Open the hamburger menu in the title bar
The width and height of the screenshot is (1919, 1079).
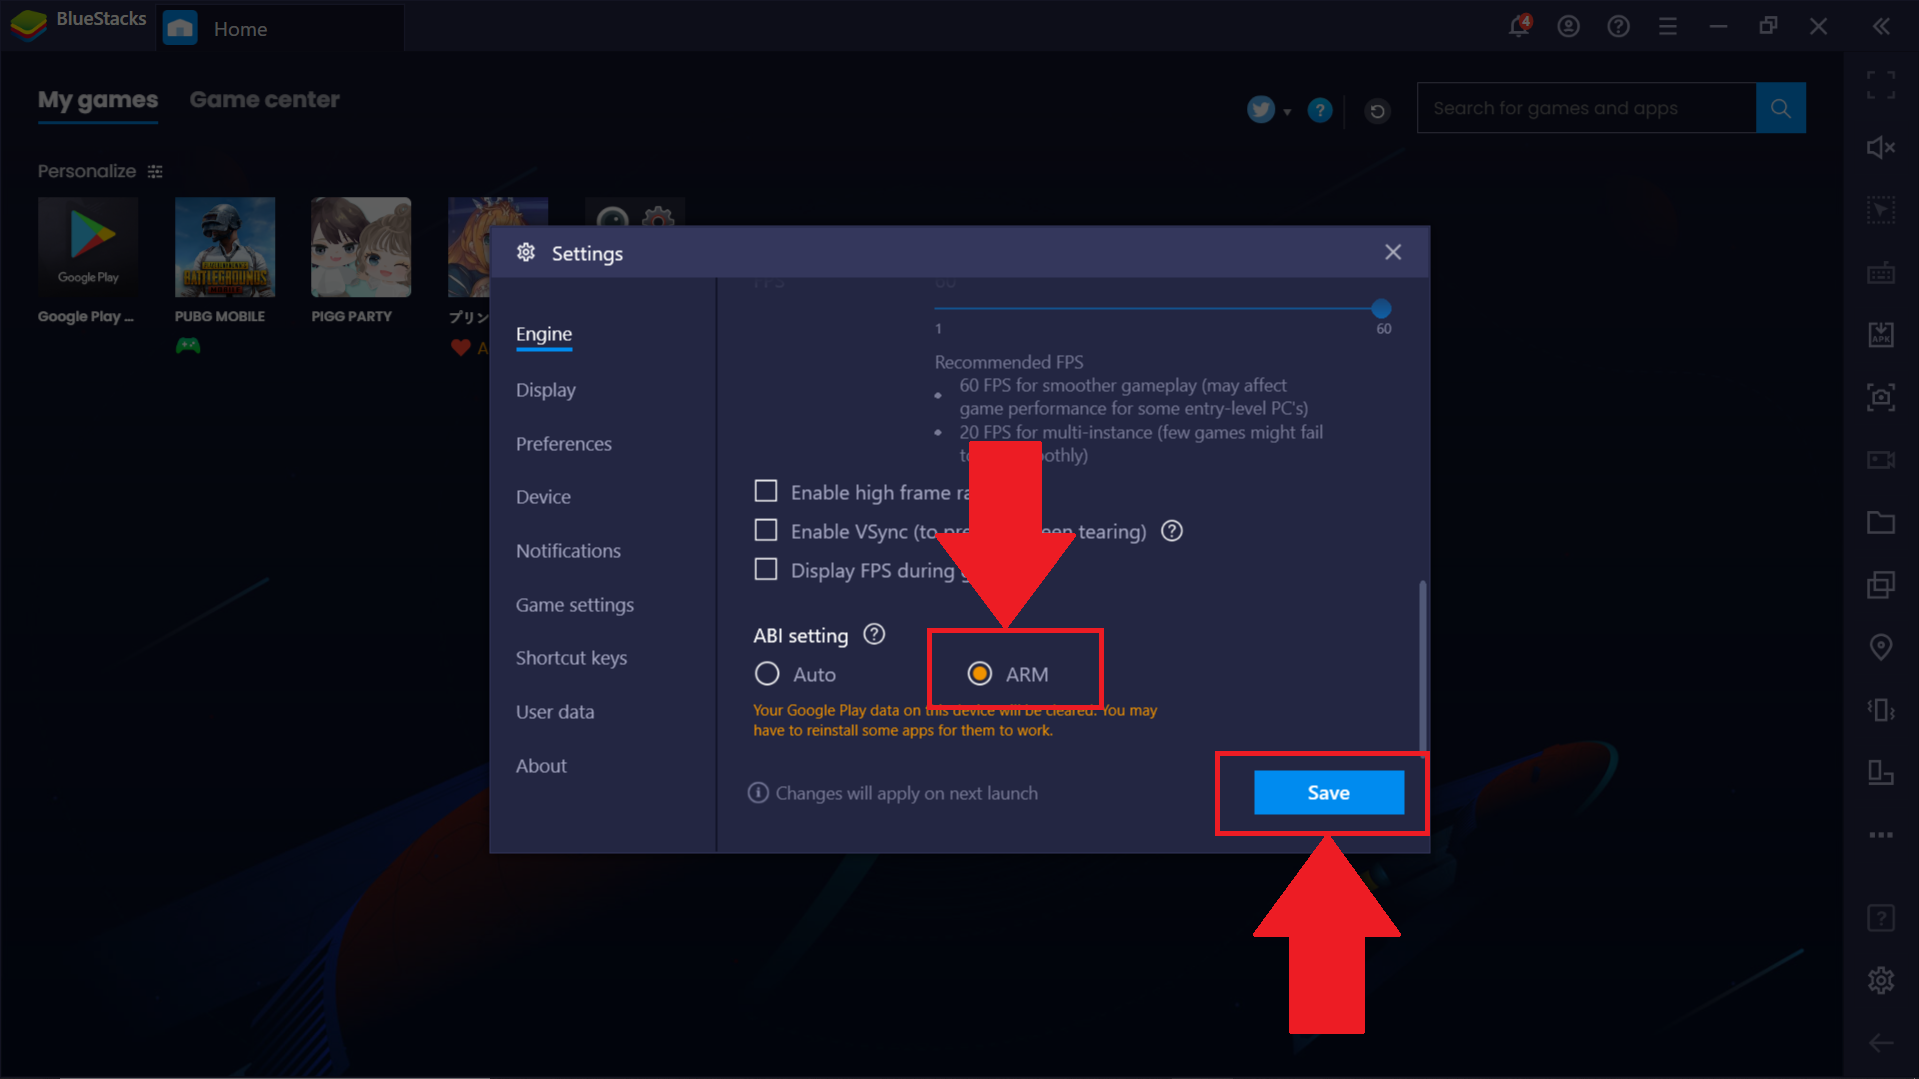(x=1667, y=27)
